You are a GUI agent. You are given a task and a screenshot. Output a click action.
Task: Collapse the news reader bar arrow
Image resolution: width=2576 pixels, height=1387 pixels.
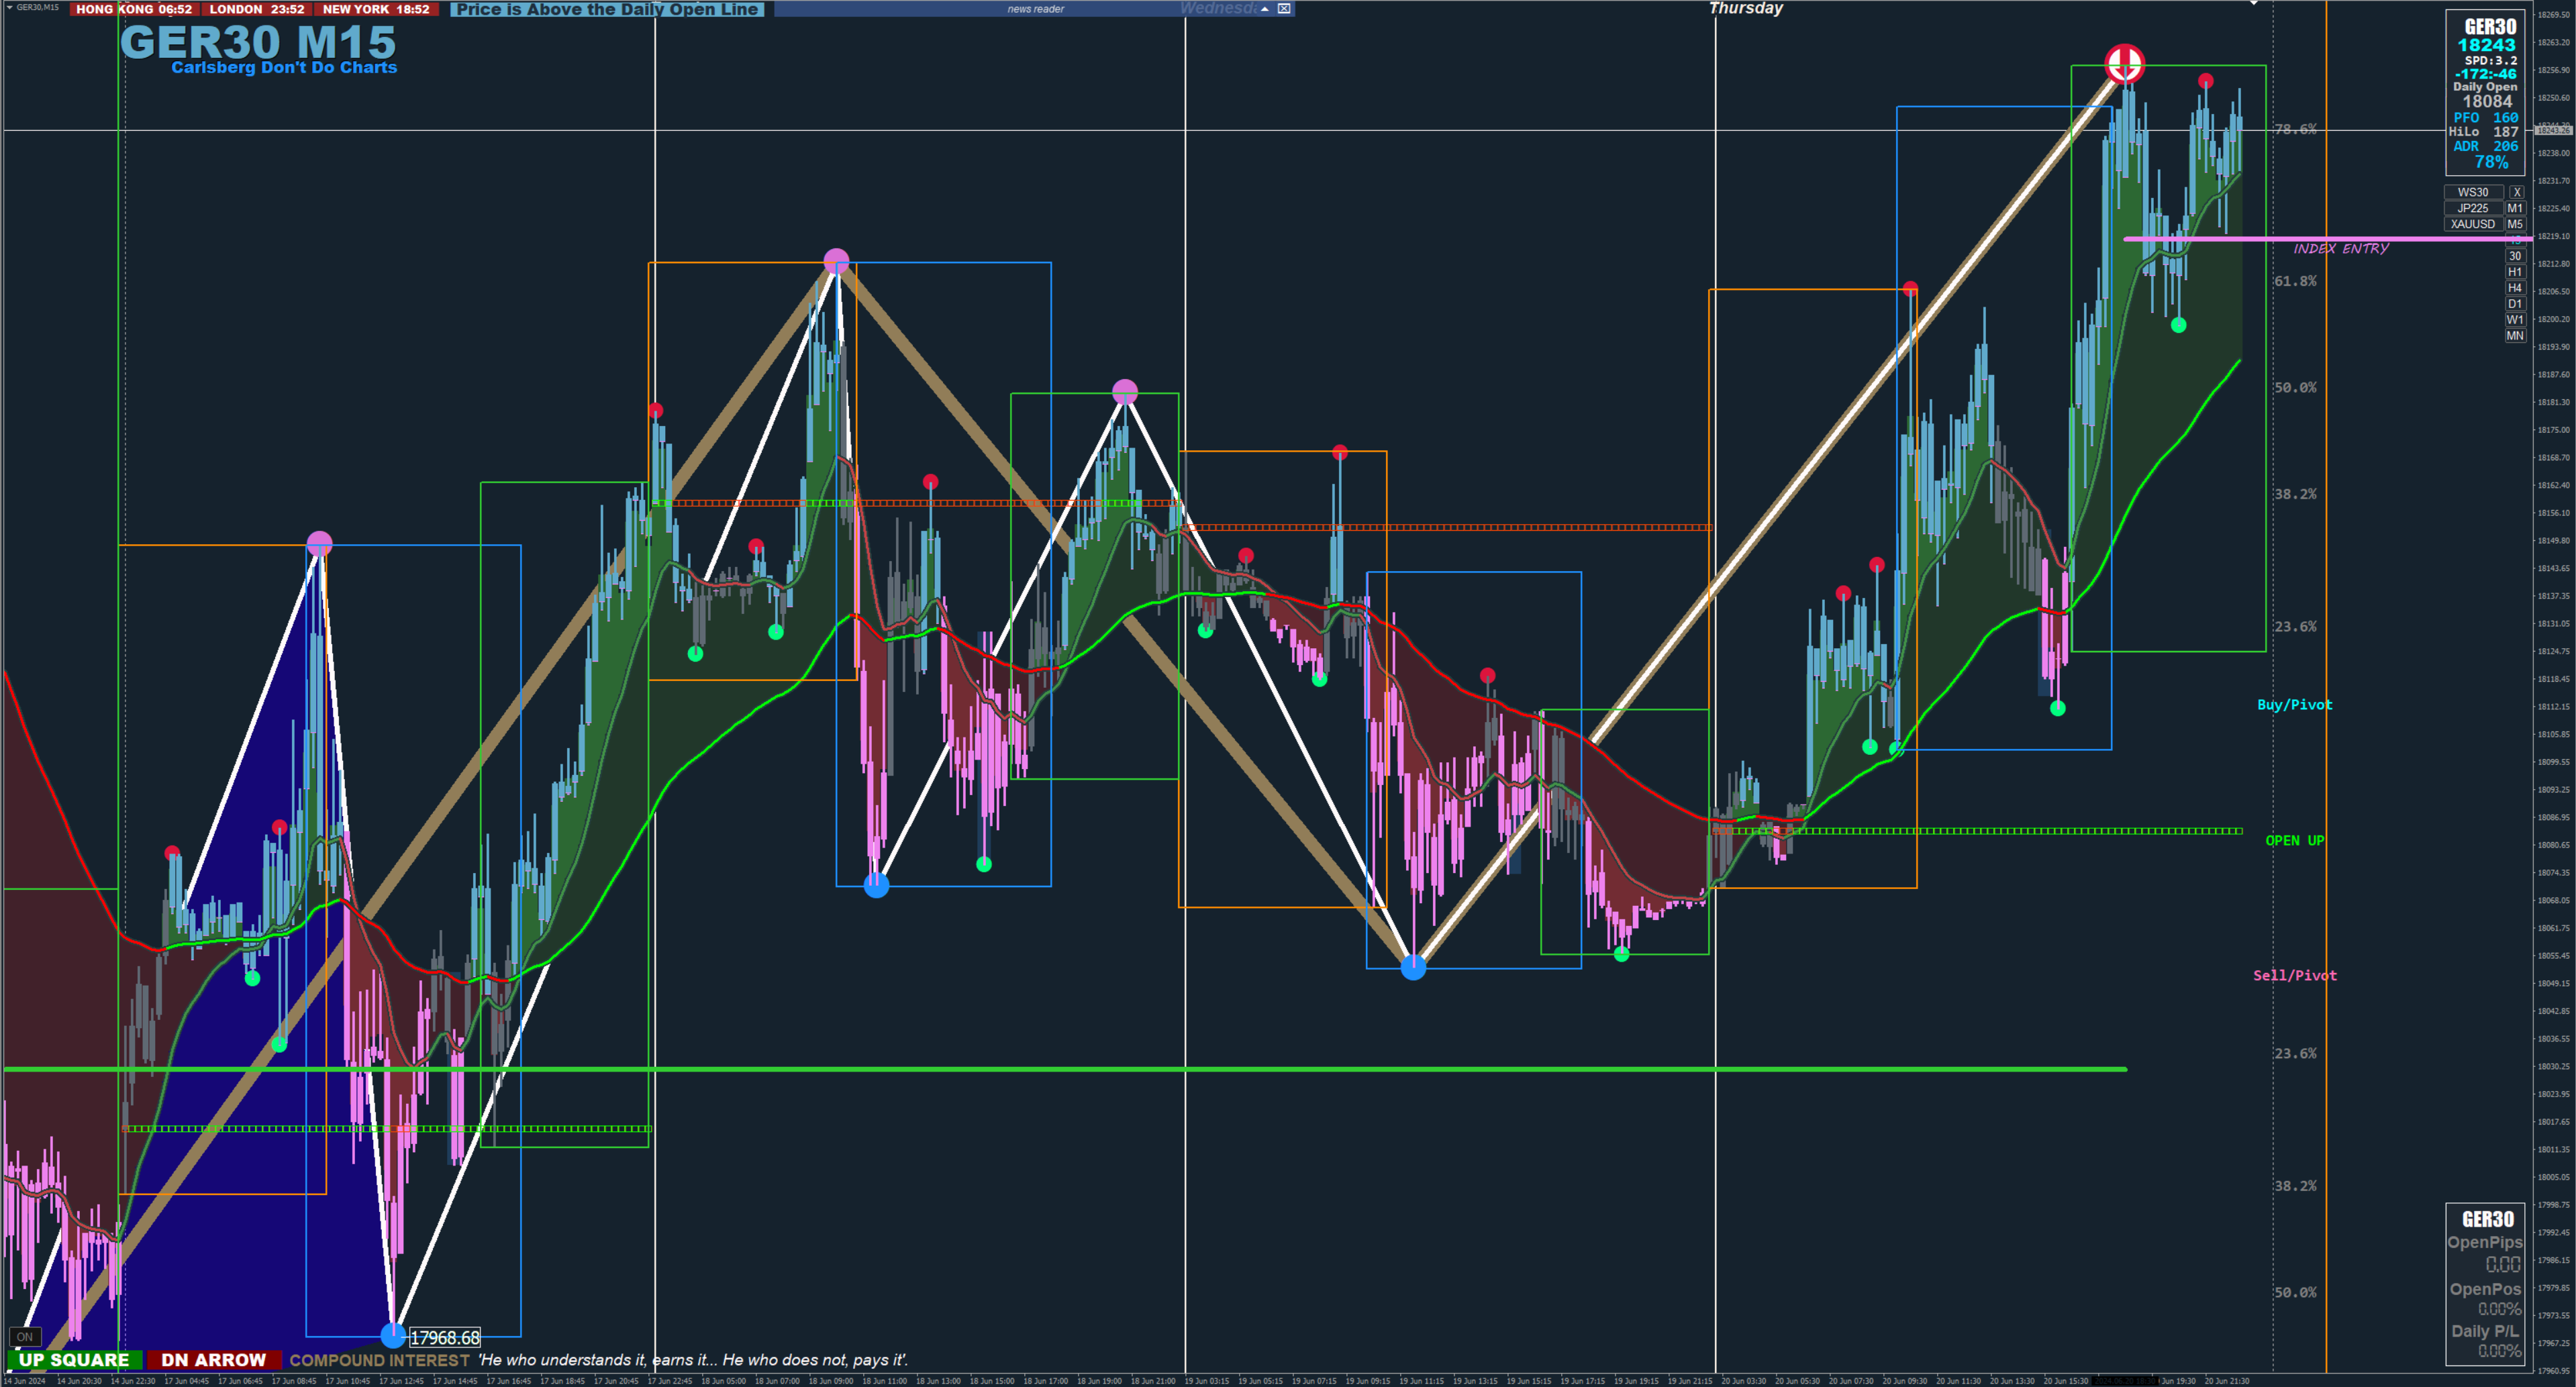tap(1265, 9)
